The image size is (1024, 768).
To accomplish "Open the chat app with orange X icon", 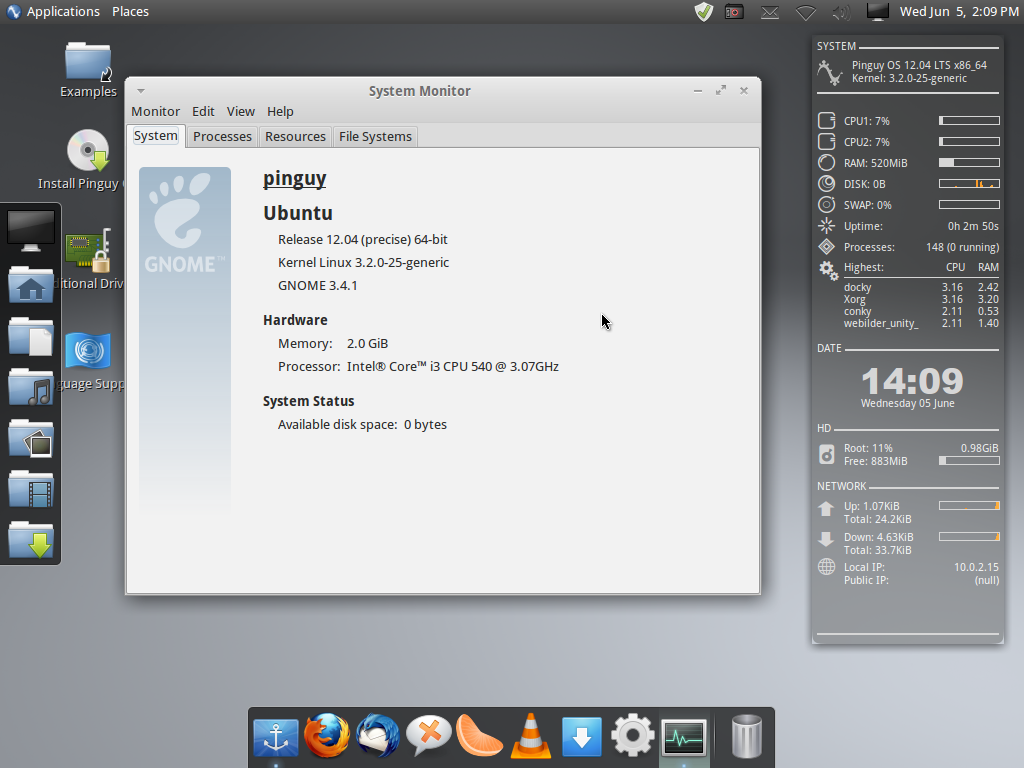I will coord(428,736).
